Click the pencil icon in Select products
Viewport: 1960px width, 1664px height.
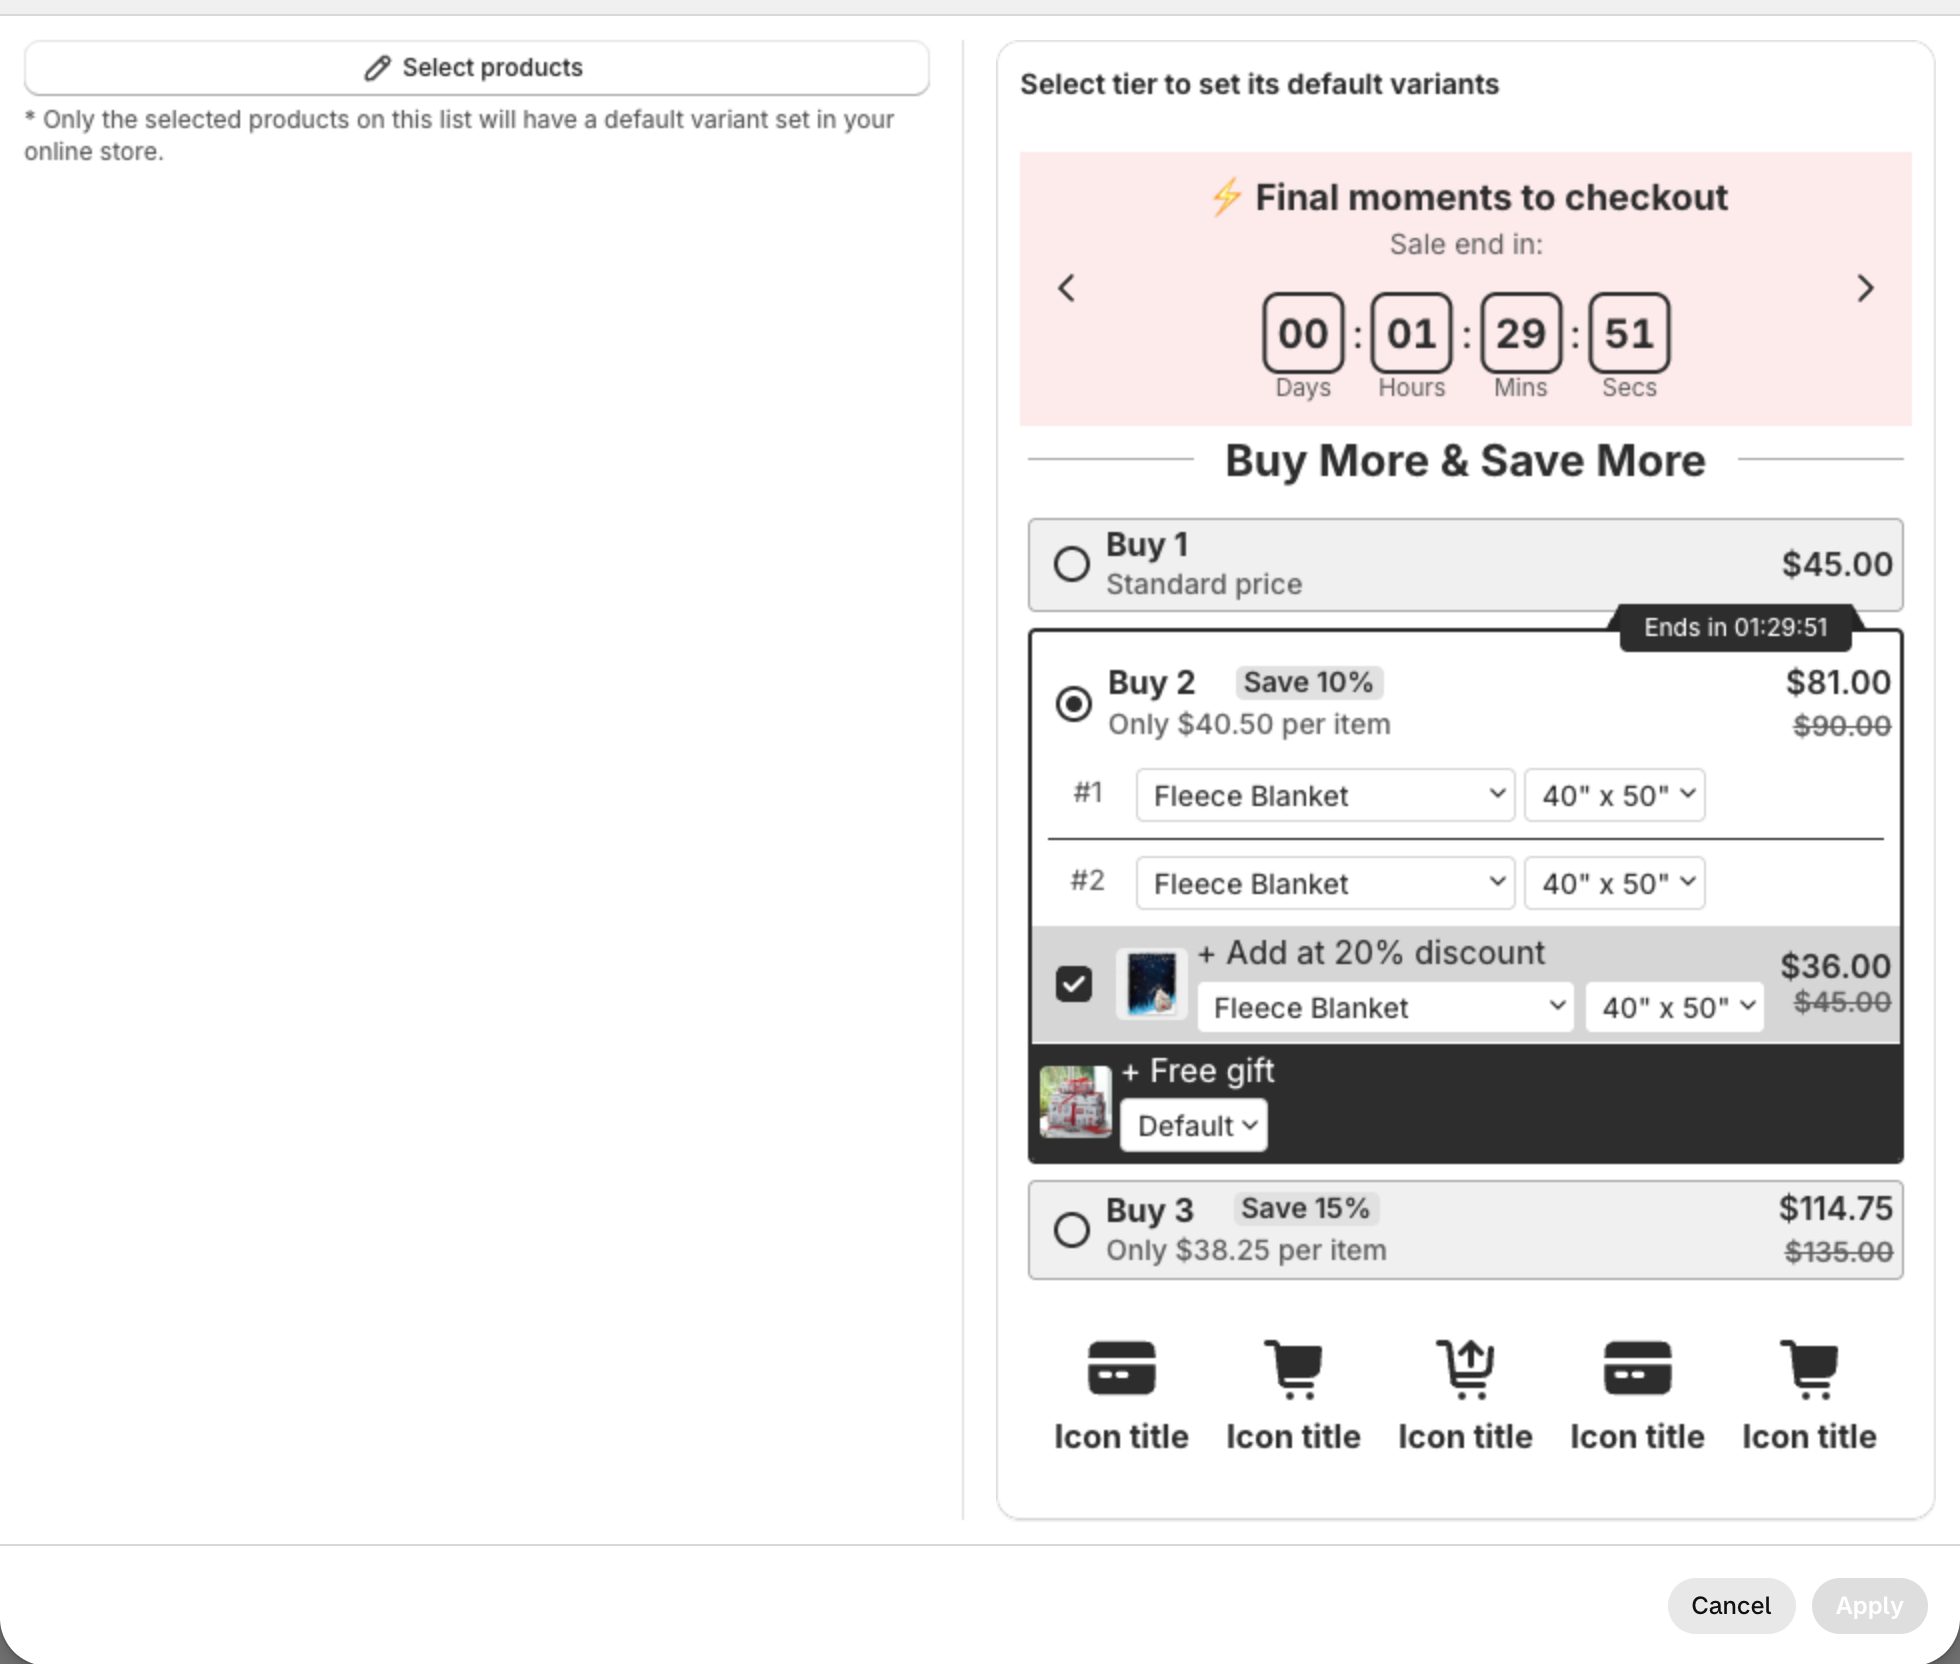point(377,68)
